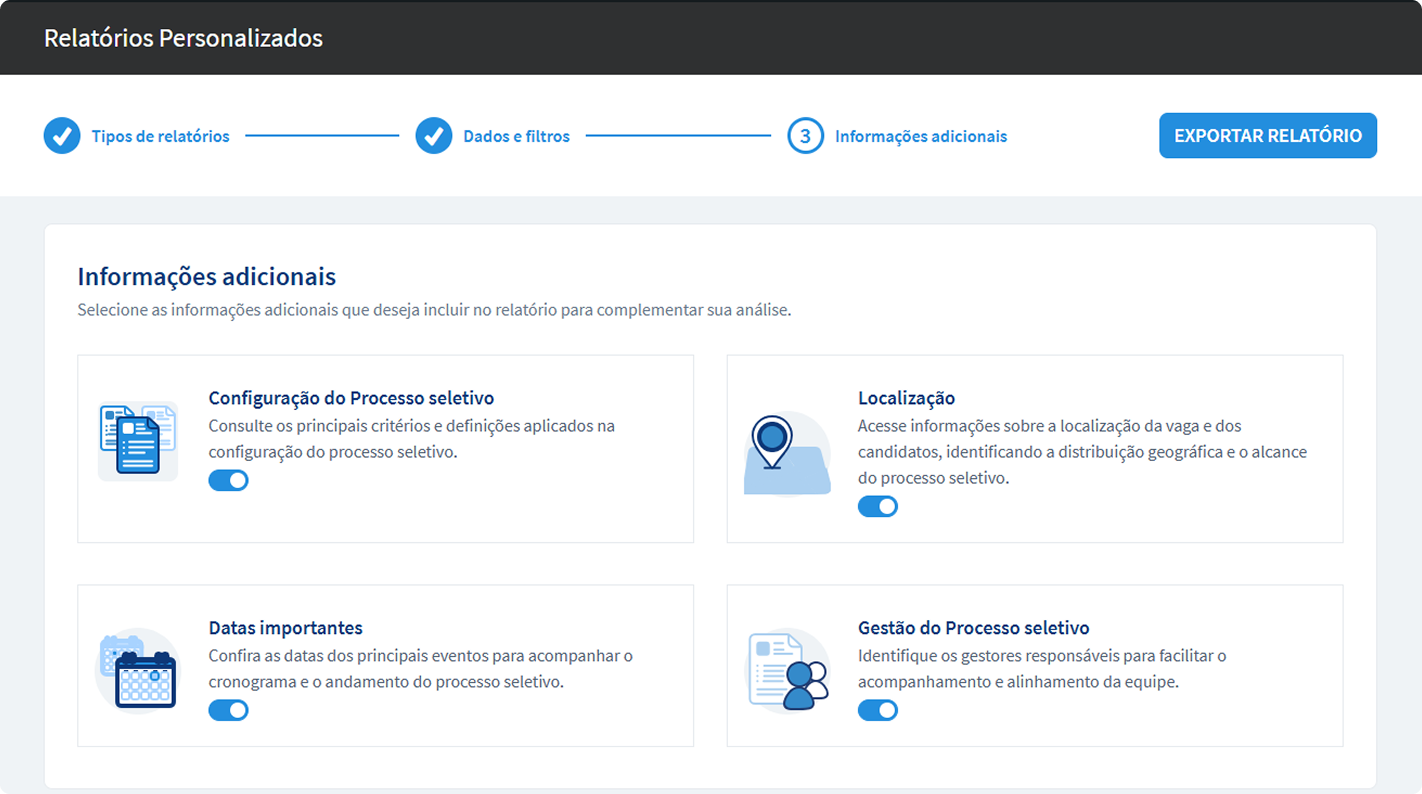Image resolution: width=1422 pixels, height=794 pixels.
Task: Click the checkmark icon for Tipos de relatórios
Action: click(62, 136)
